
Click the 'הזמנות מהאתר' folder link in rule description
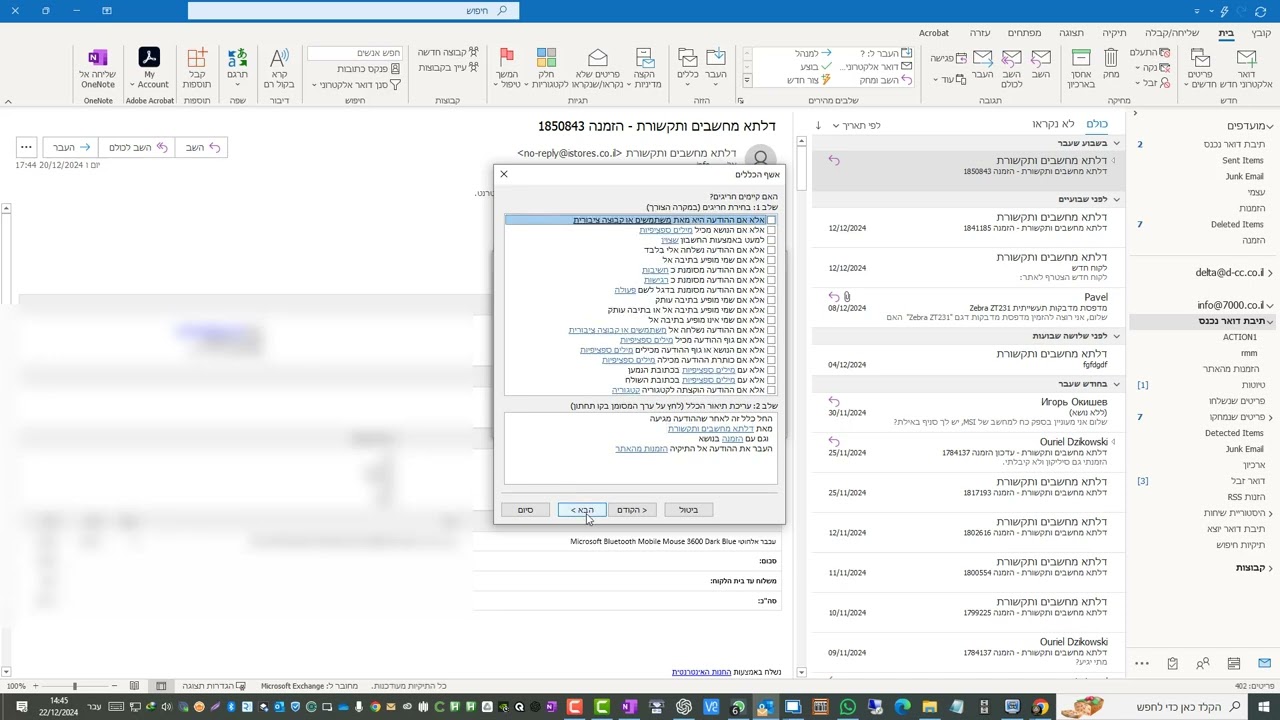click(x=641, y=449)
